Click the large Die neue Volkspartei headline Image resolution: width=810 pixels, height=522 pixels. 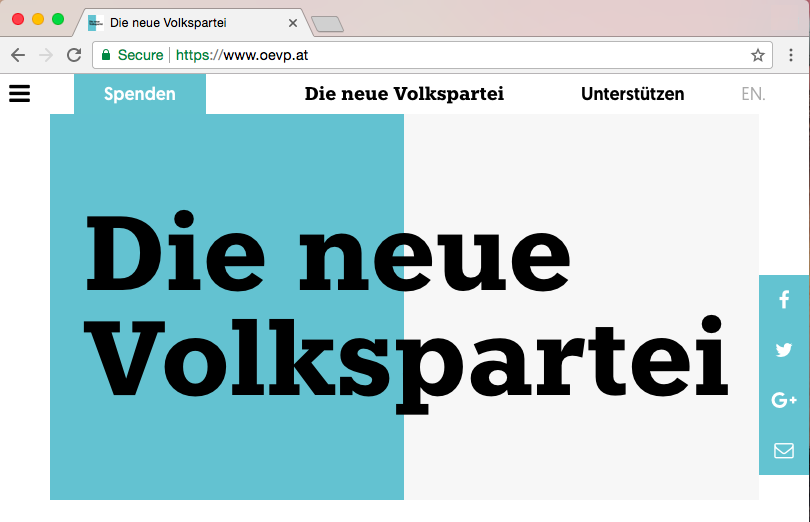point(407,311)
